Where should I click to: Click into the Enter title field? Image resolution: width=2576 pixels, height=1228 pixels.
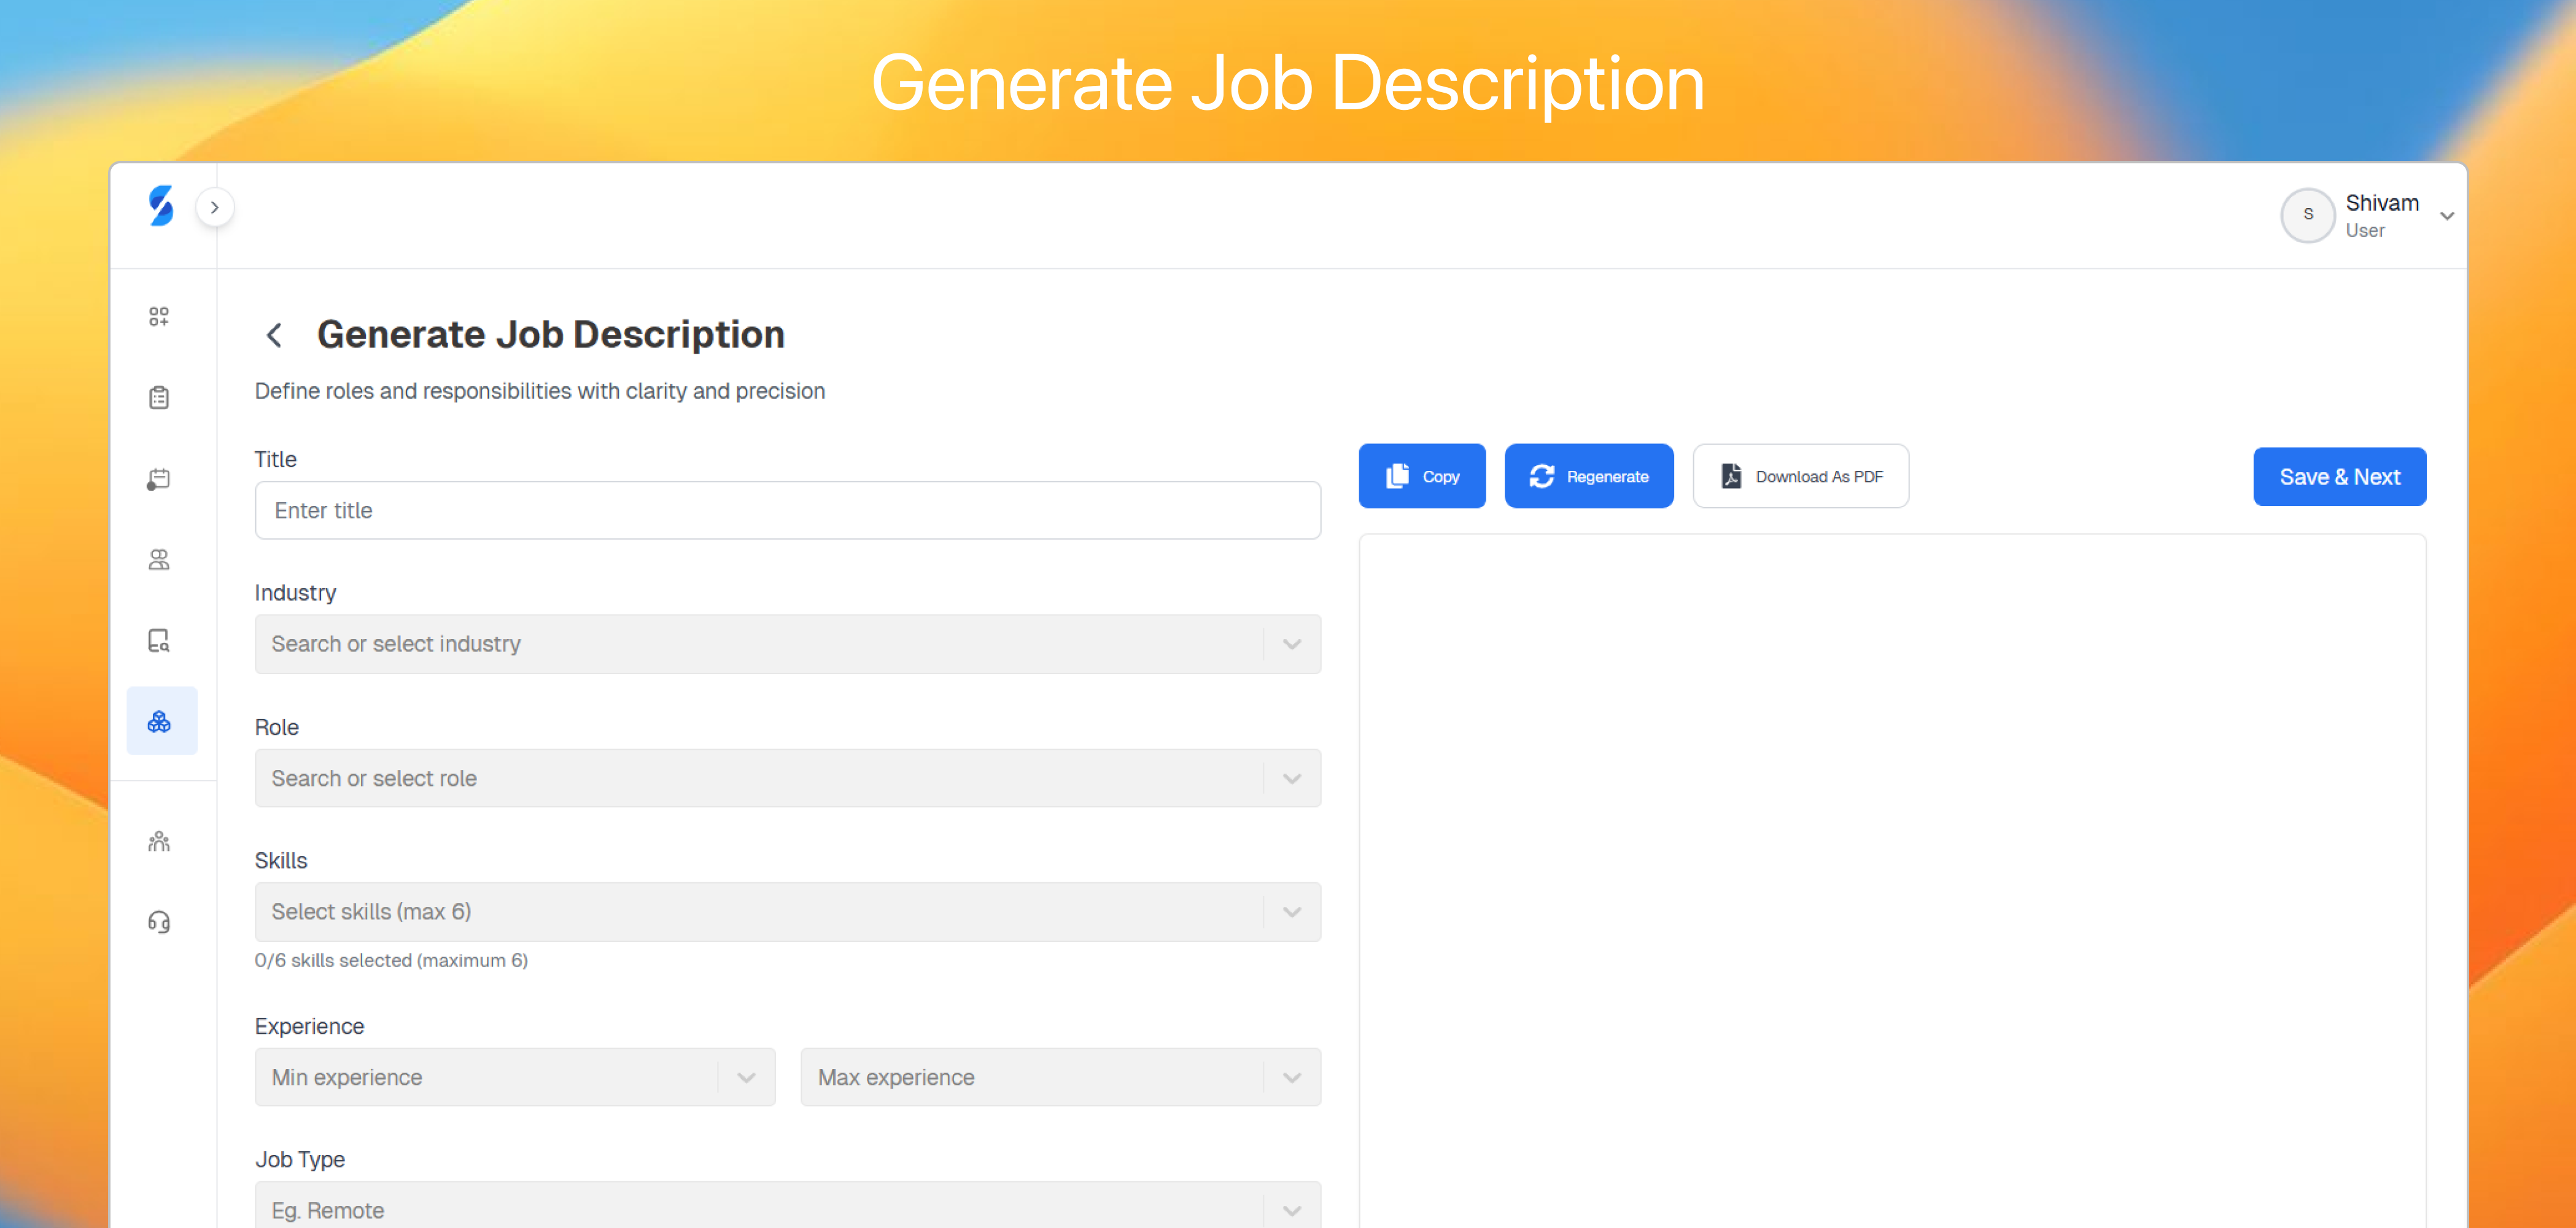pos(787,510)
